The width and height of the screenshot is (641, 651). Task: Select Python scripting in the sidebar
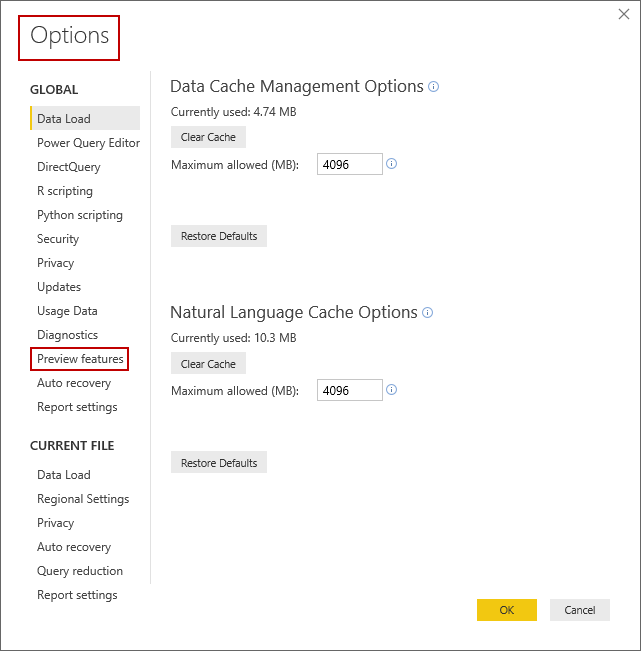point(80,215)
